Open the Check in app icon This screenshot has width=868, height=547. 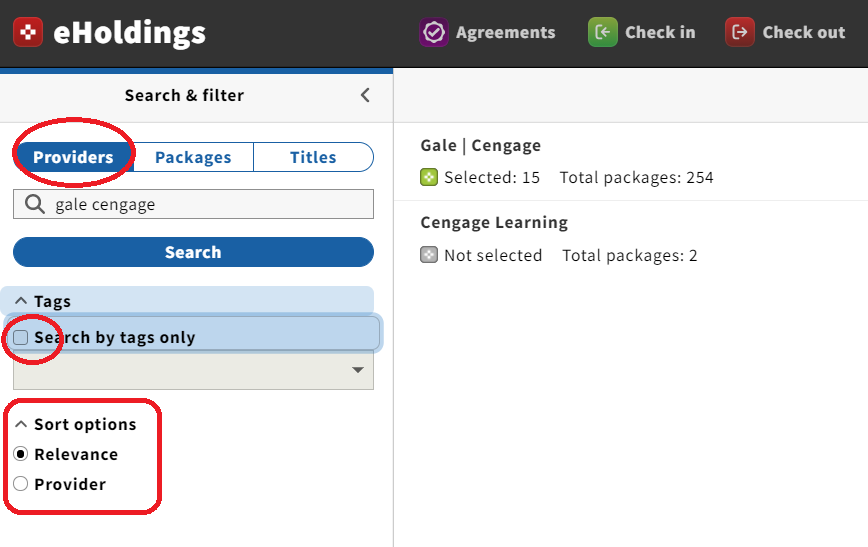pos(602,32)
